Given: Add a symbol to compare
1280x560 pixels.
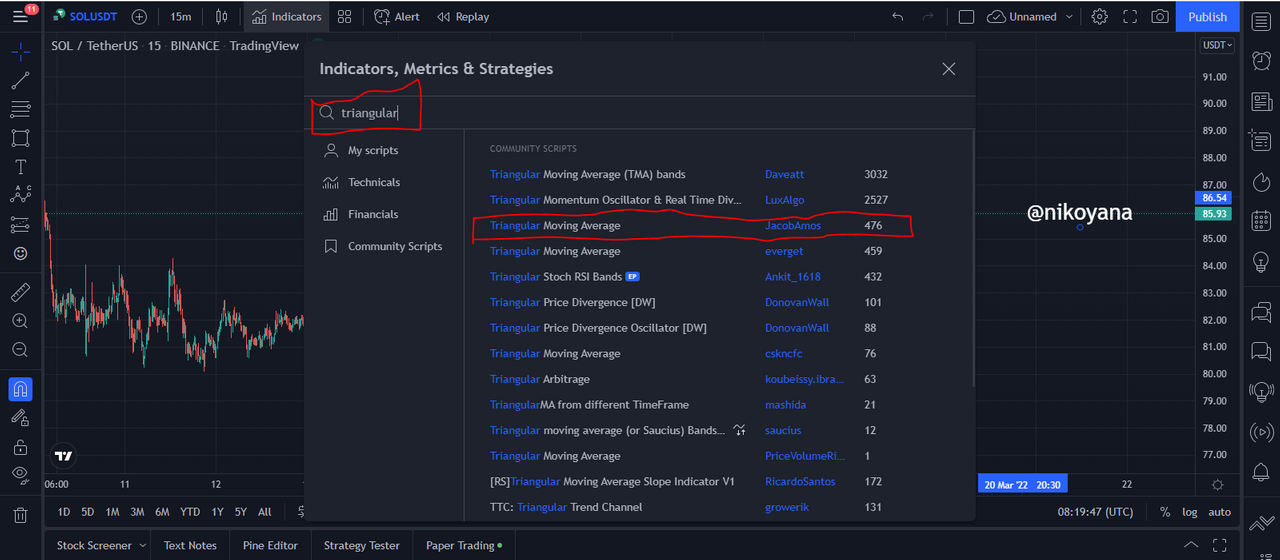Looking at the screenshot, I should pyautogui.click(x=139, y=17).
